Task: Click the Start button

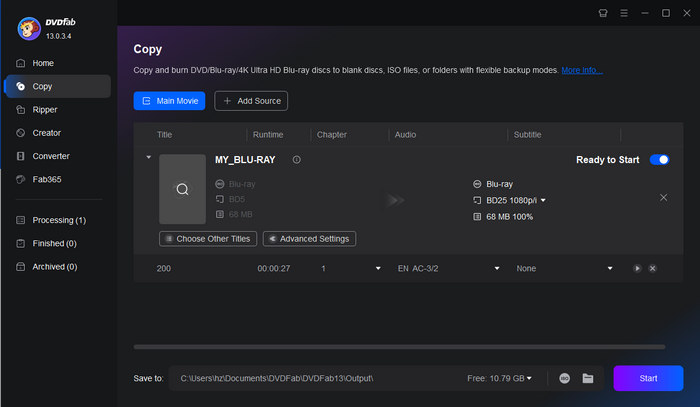Action: (x=648, y=378)
